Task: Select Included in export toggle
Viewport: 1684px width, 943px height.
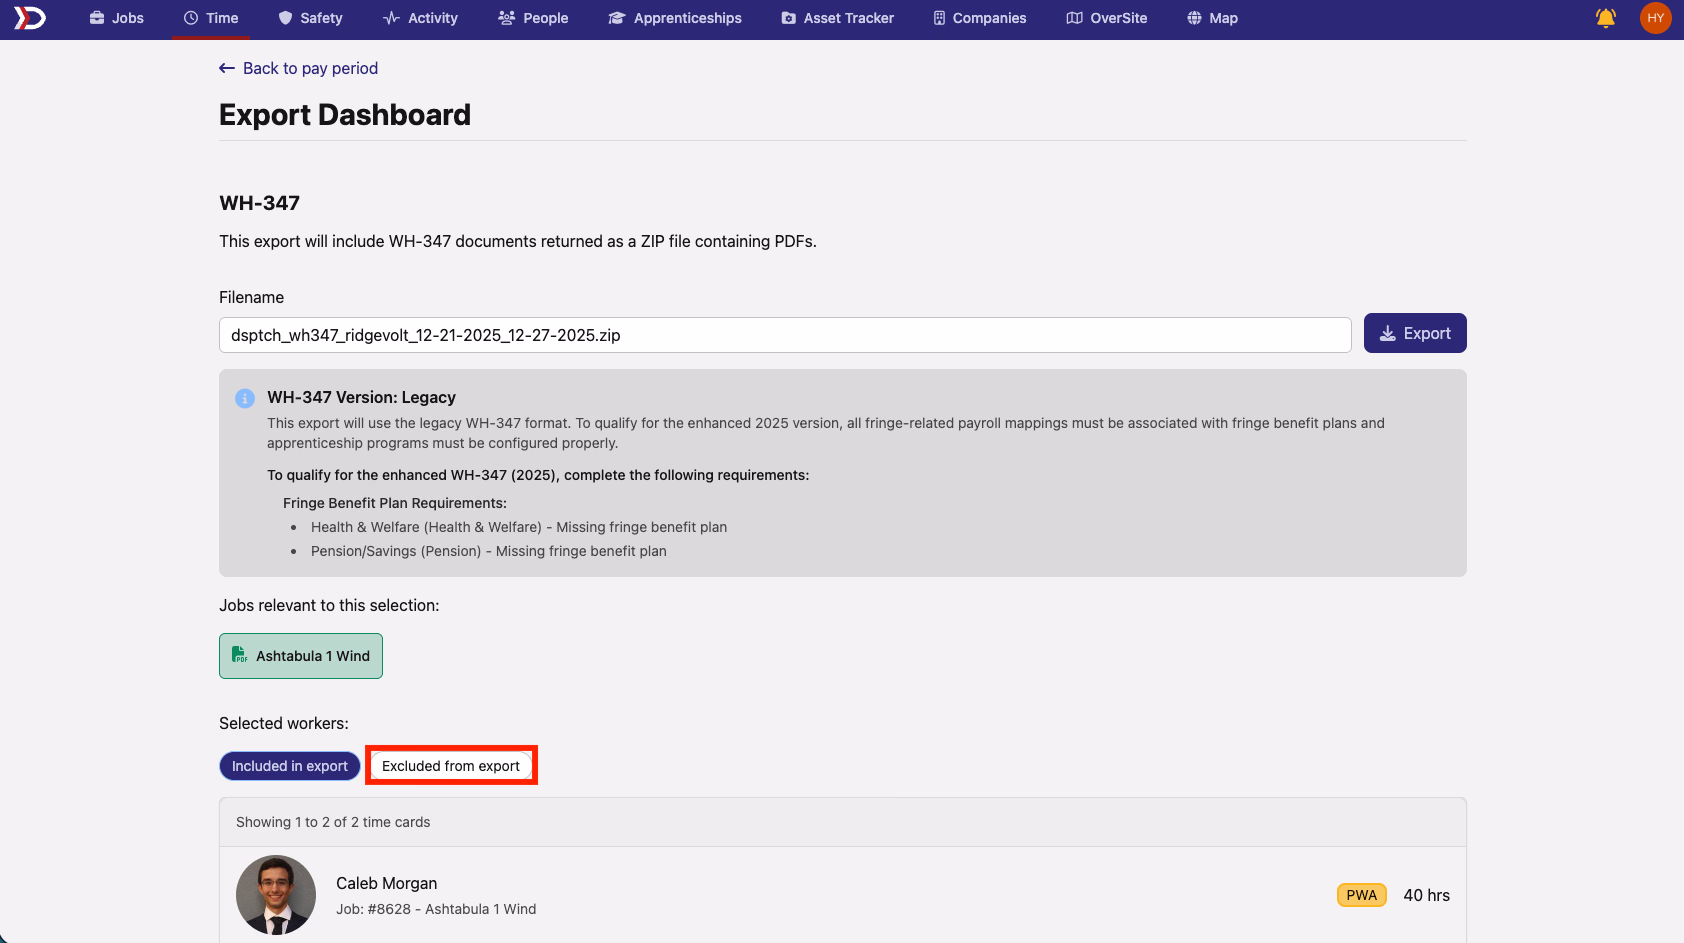Action: click(290, 766)
